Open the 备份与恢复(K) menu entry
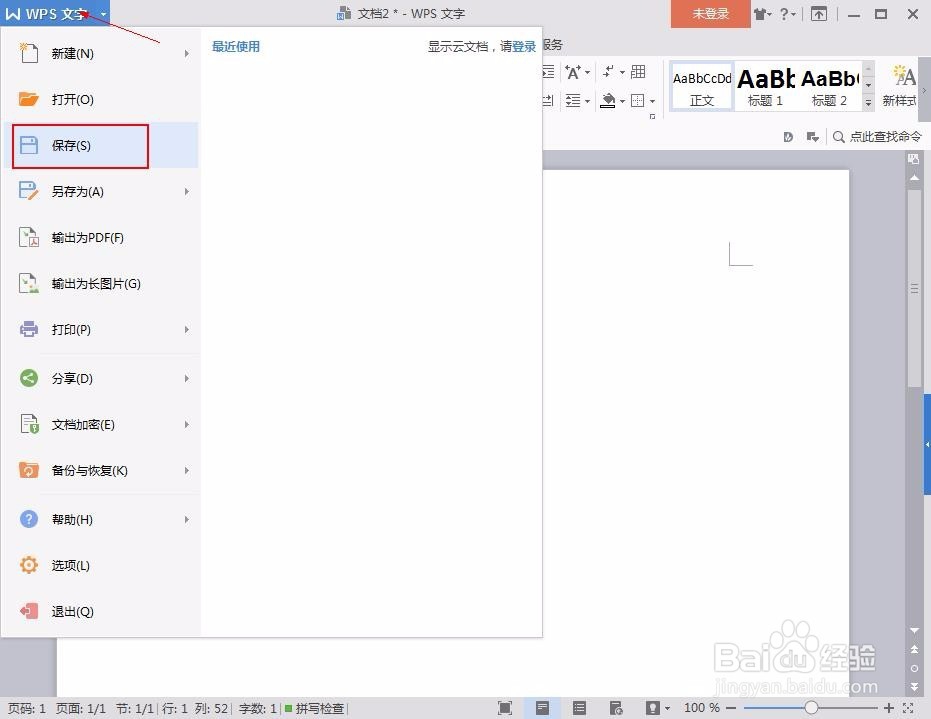 [x=100, y=470]
